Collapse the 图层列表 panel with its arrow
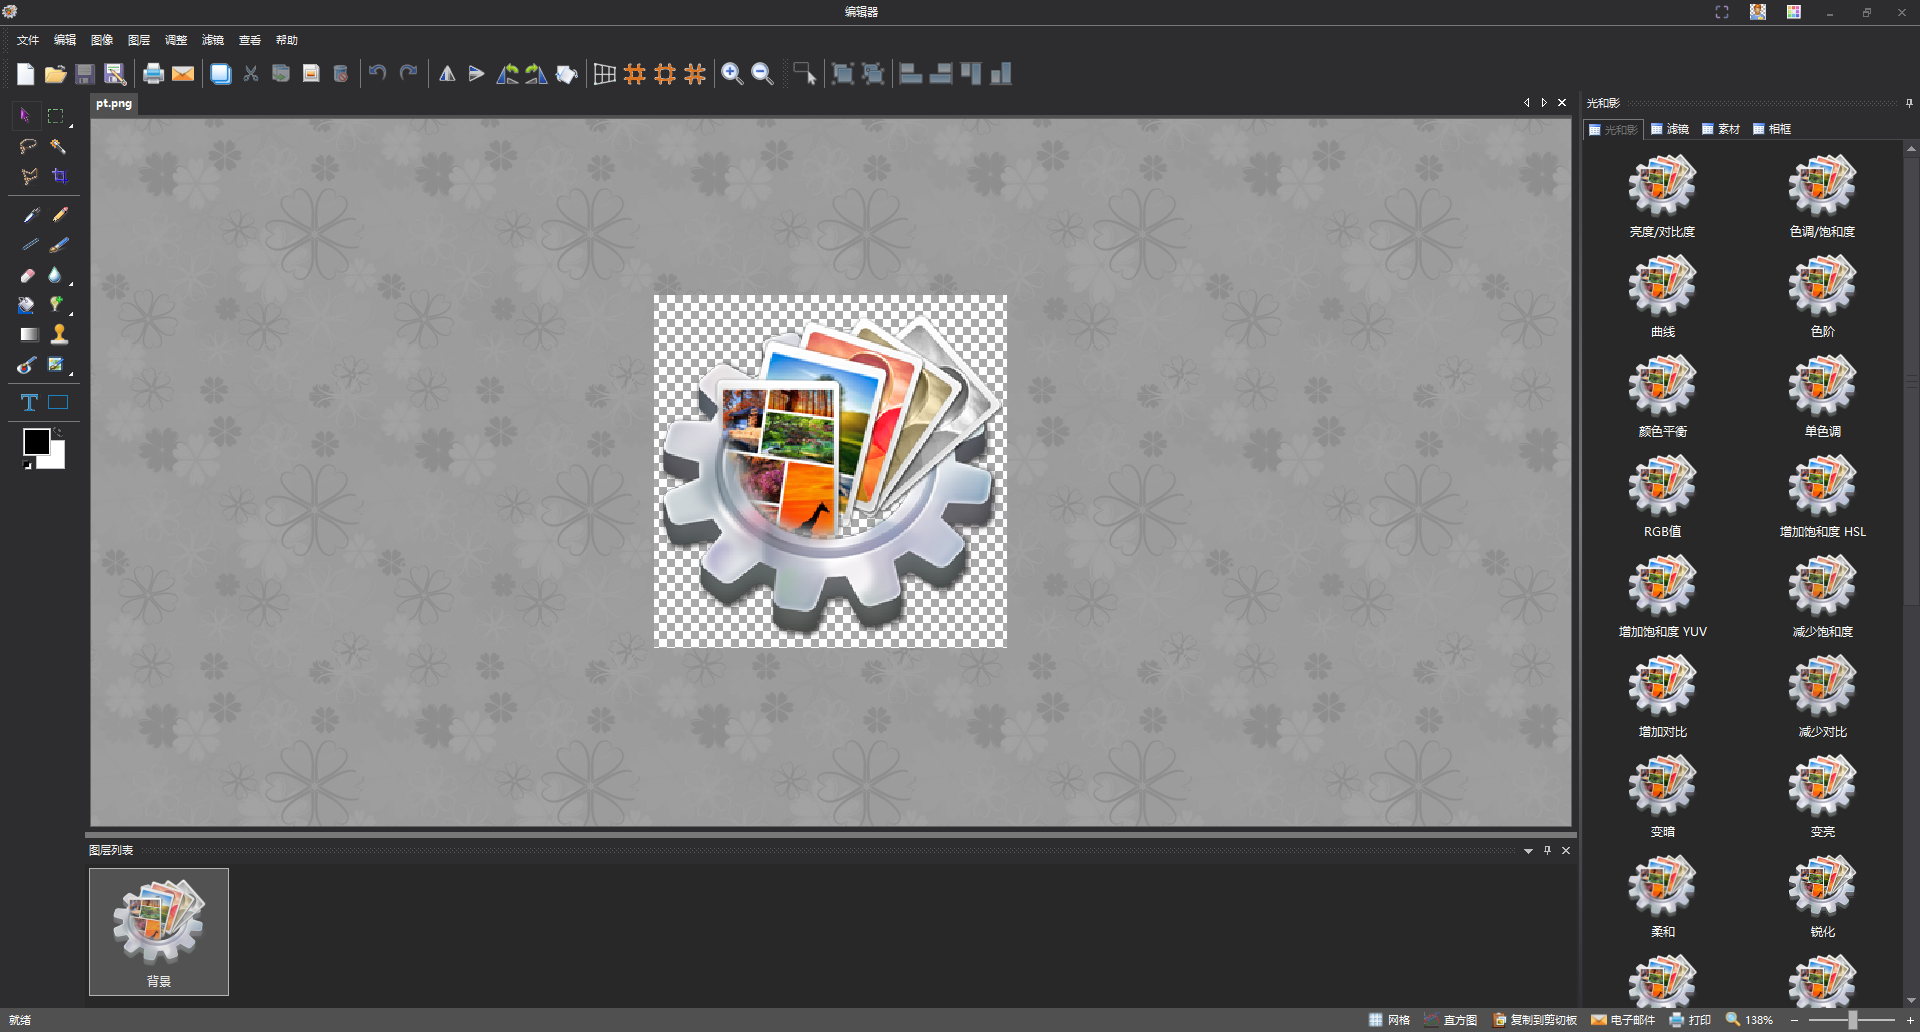The height and width of the screenshot is (1032, 1920). pyautogui.click(x=1527, y=850)
